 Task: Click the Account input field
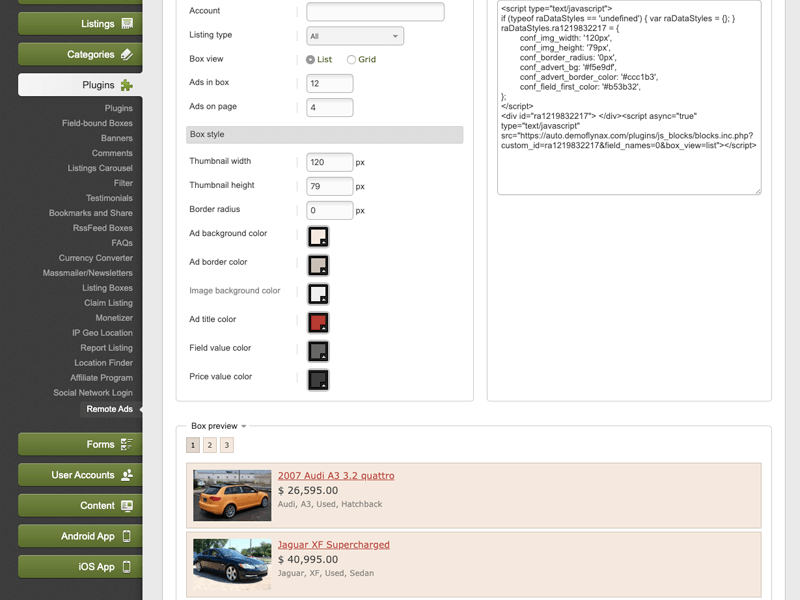click(375, 12)
